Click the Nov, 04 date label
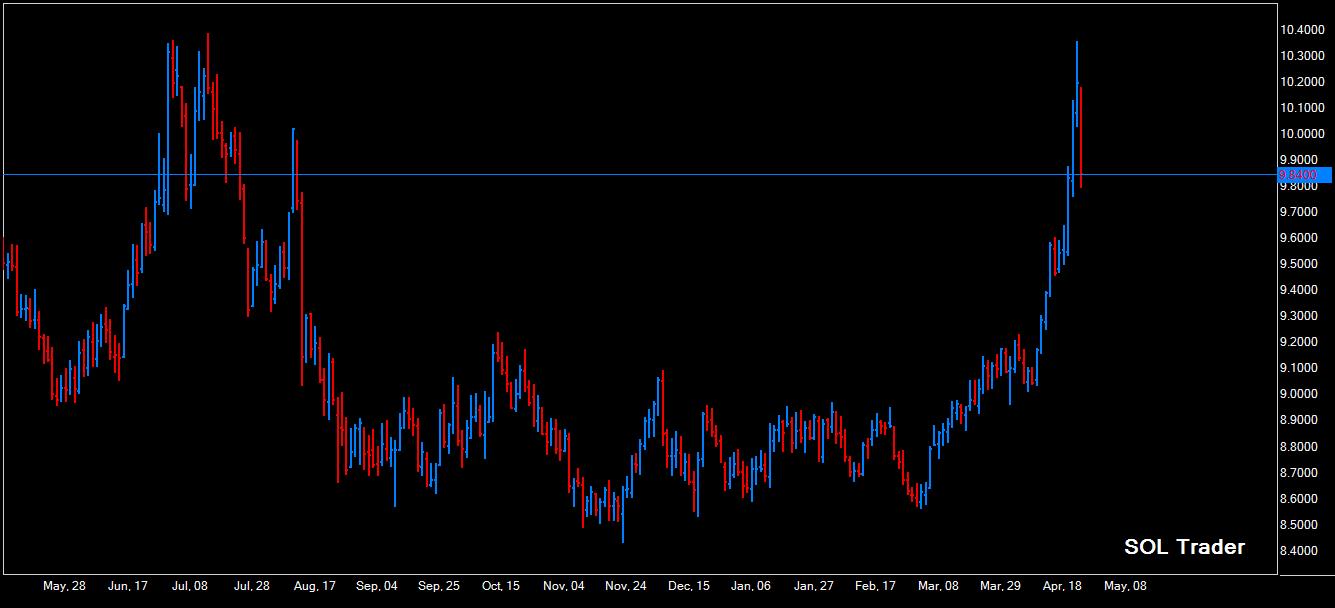Screen dimensions: 1335x608 point(564,587)
